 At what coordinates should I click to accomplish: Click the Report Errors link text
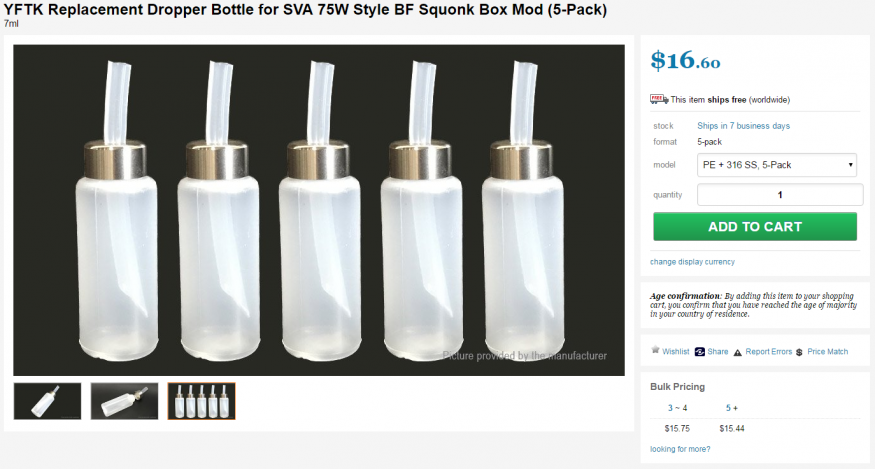(768, 352)
